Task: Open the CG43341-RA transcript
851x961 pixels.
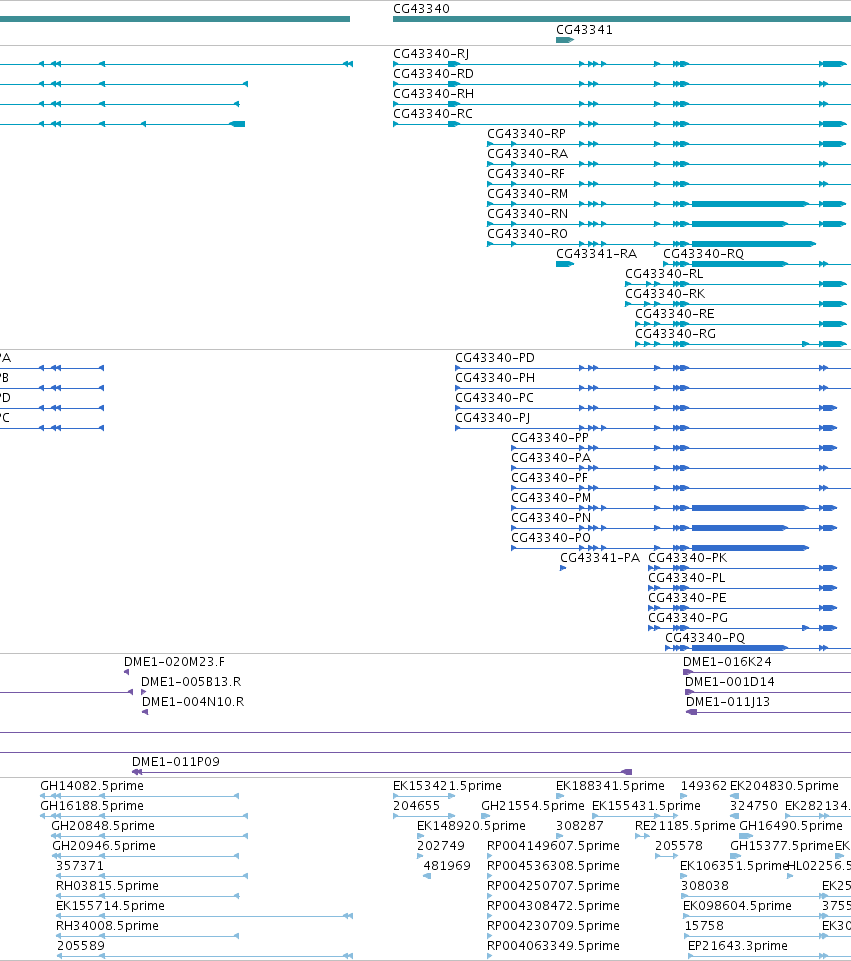Action: (596, 254)
